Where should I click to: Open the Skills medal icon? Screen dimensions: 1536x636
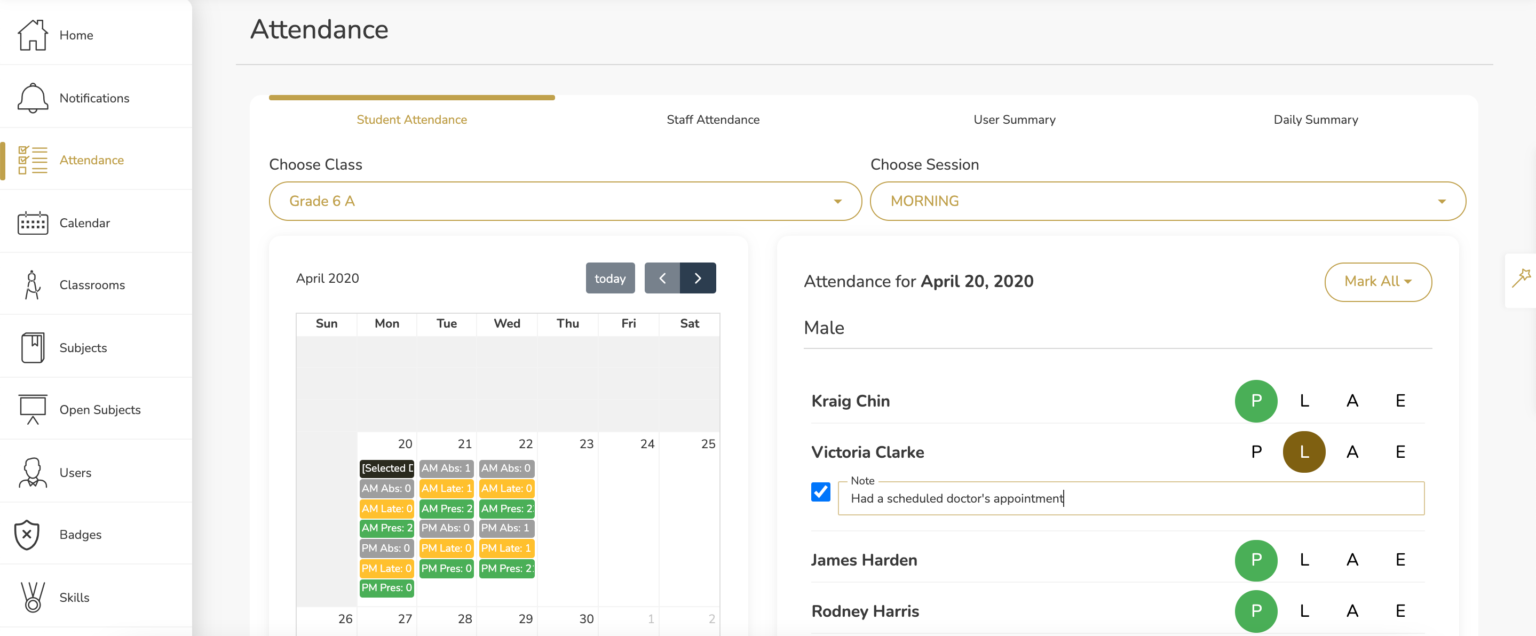(x=33, y=597)
